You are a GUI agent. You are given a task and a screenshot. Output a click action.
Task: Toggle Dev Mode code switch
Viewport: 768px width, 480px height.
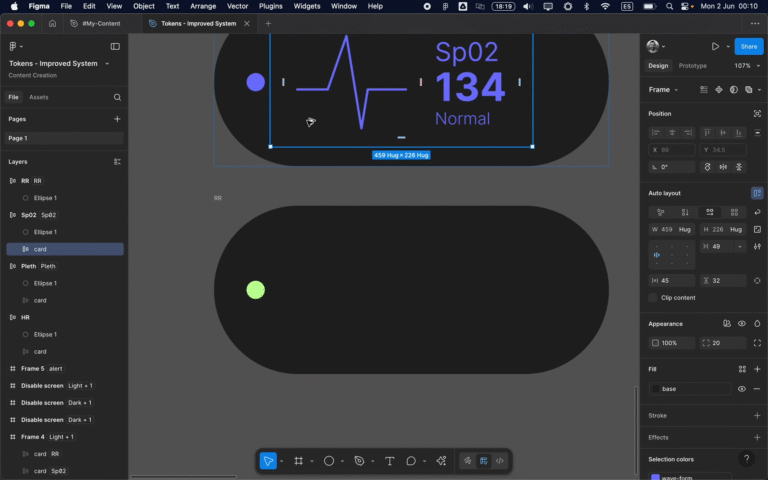(499, 461)
